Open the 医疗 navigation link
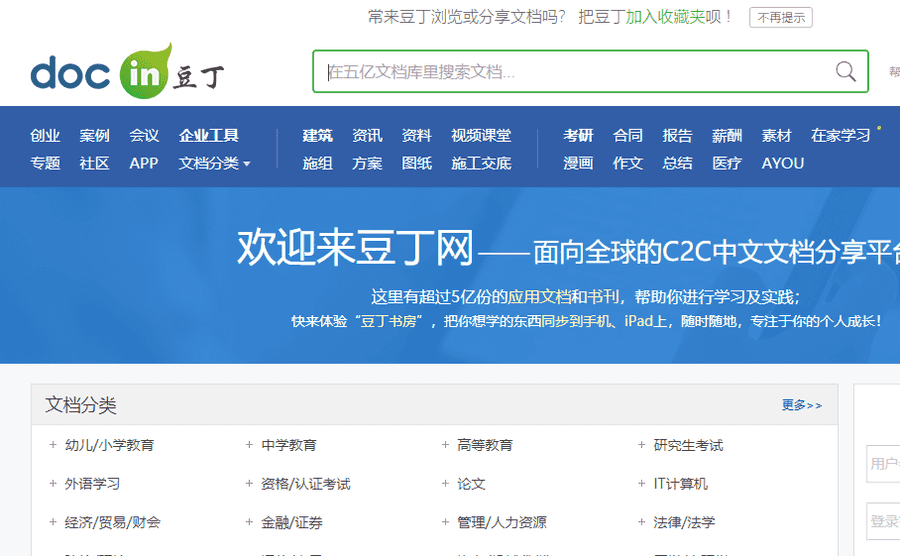Image resolution: width=900 pixels, height=556 pixels. pyautogui.click(x=727, y=164)
